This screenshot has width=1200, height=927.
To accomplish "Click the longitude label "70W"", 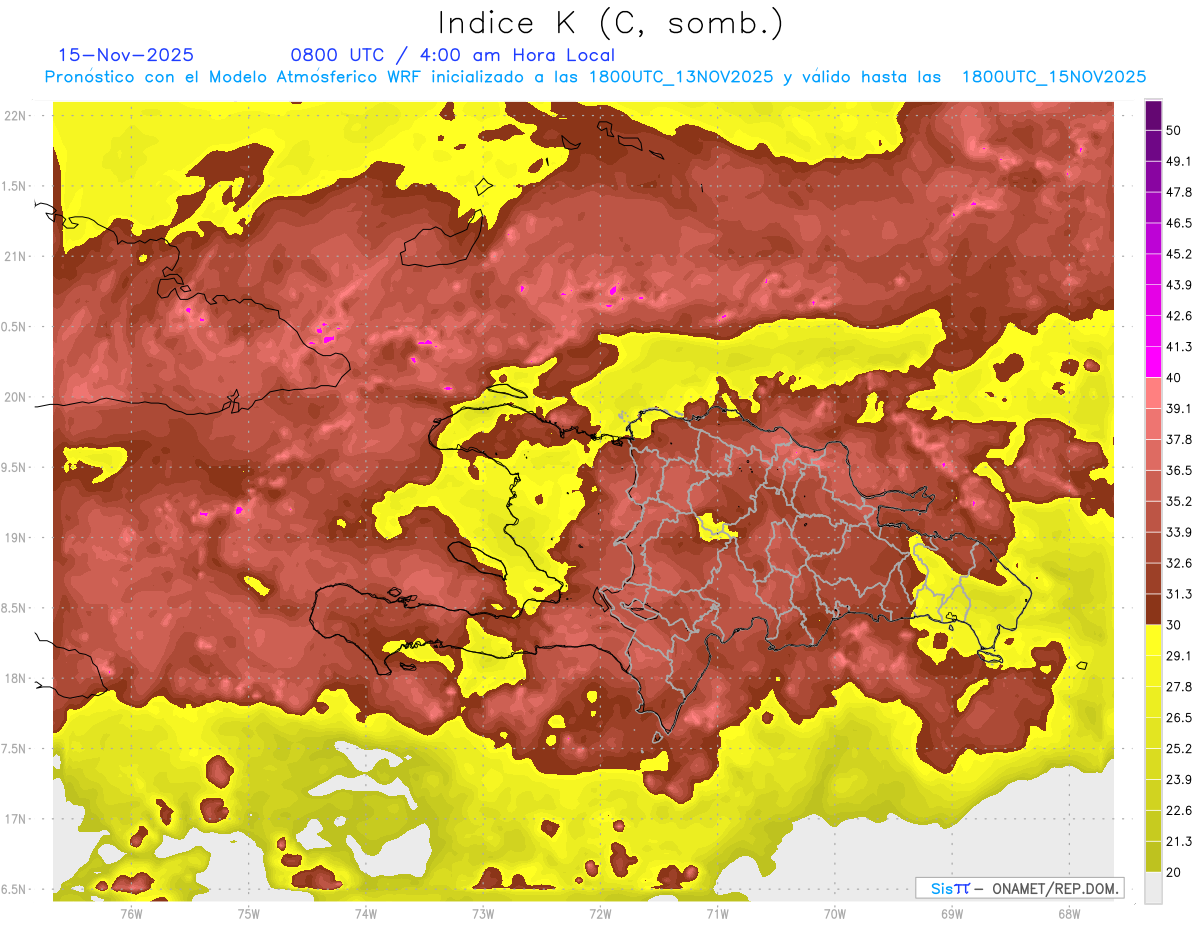I will (x=835, y=914).
